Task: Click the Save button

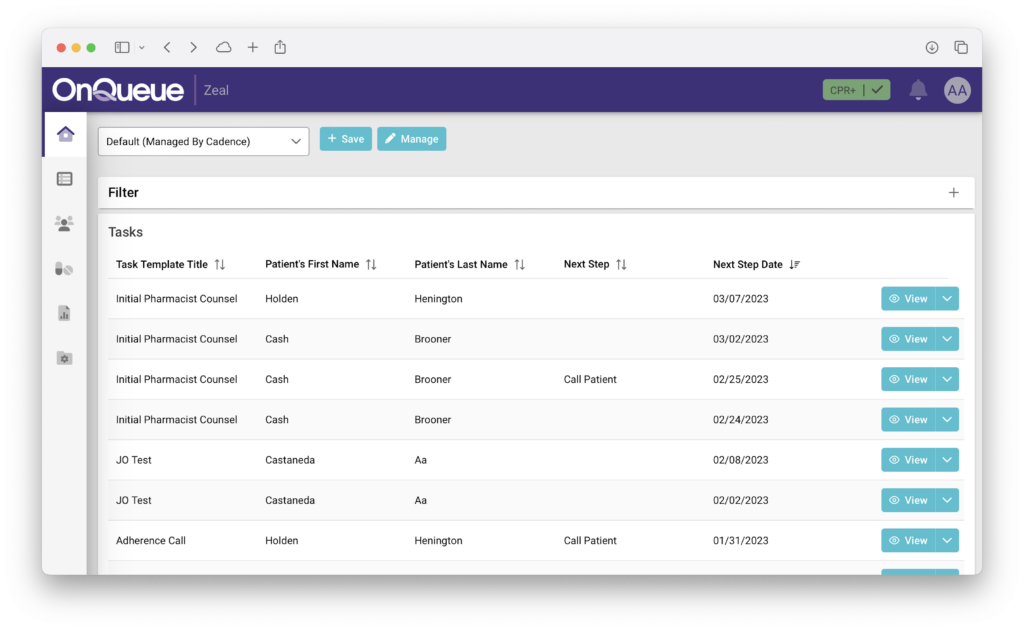Action: point(345,139)
